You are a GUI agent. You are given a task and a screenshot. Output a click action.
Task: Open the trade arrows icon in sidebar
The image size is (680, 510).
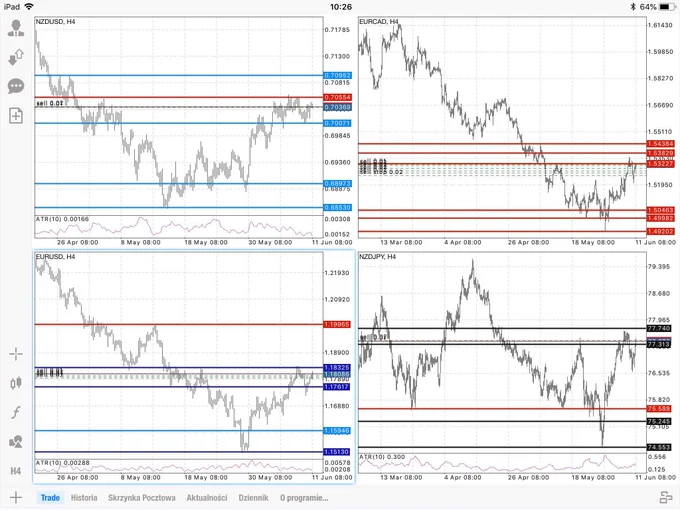(16, 57)
